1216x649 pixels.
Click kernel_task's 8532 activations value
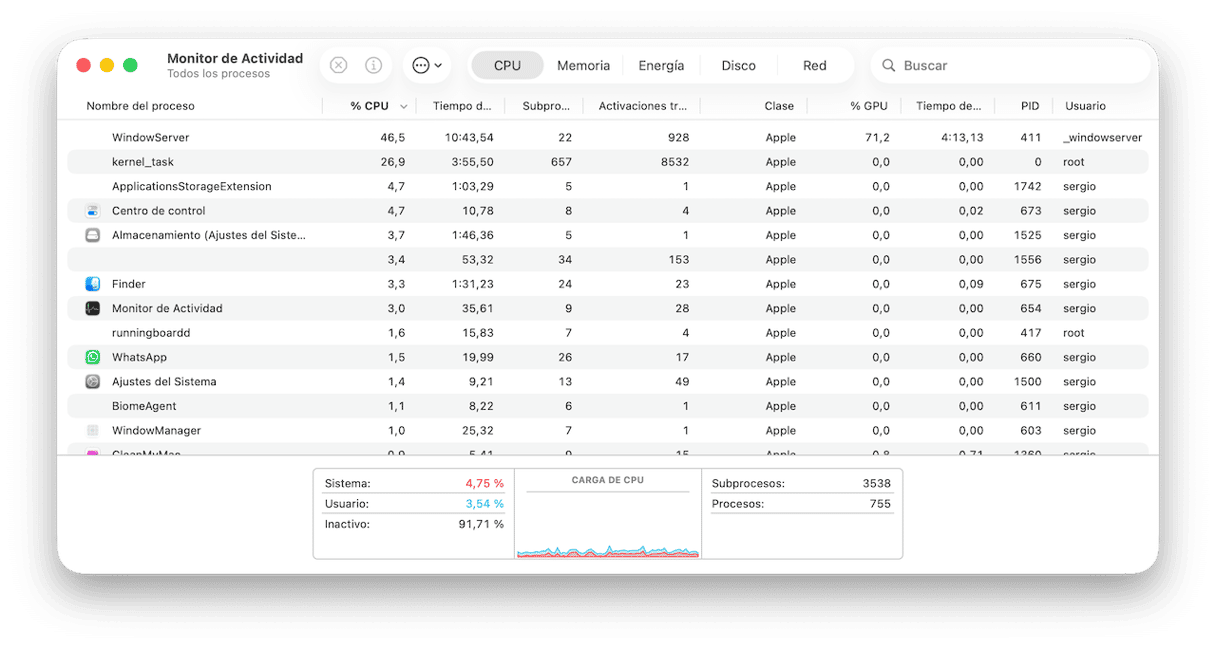point(675,162)
